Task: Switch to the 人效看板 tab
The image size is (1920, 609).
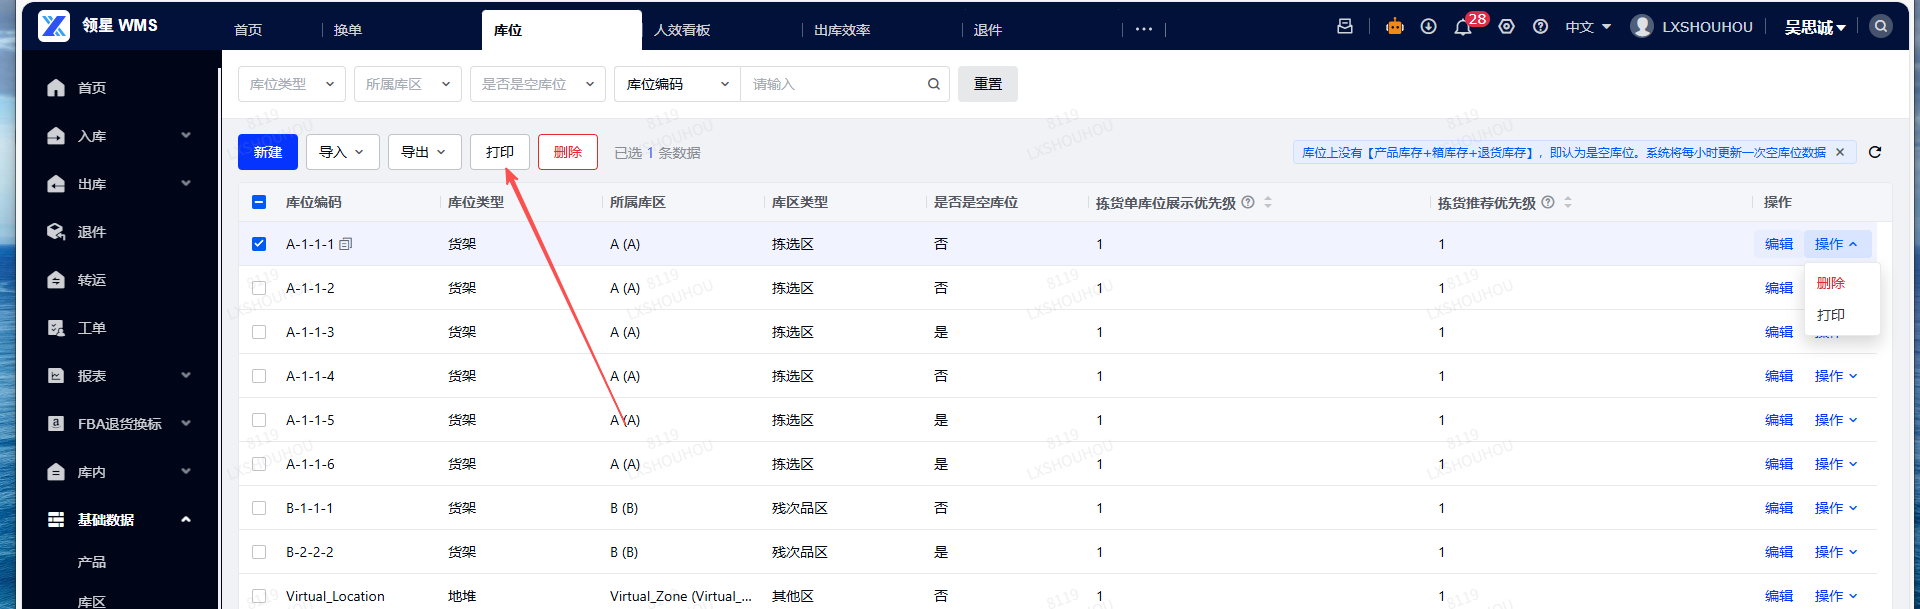Action: pyautogui.click(x=682, y=30)
